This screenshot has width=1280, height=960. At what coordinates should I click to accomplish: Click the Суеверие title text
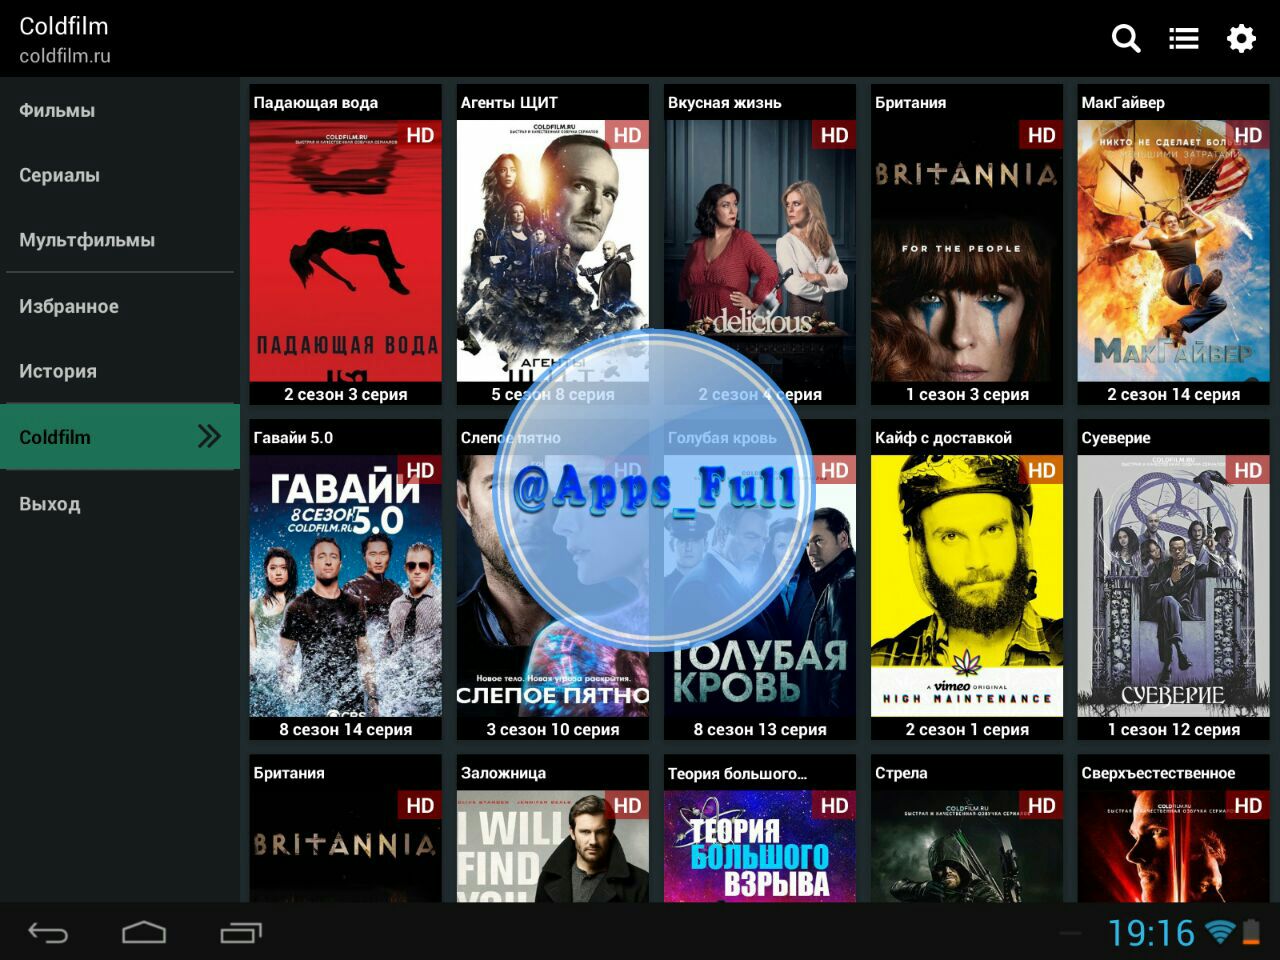pos(1115,437)
